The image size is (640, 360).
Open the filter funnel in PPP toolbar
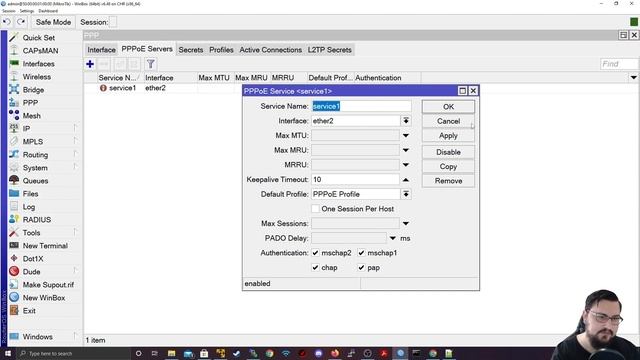coord(151,64)
